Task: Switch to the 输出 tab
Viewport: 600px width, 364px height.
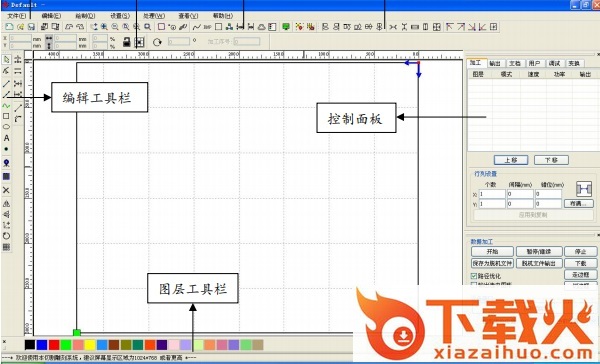Action: pyautogui.click(x=496, y=64)
